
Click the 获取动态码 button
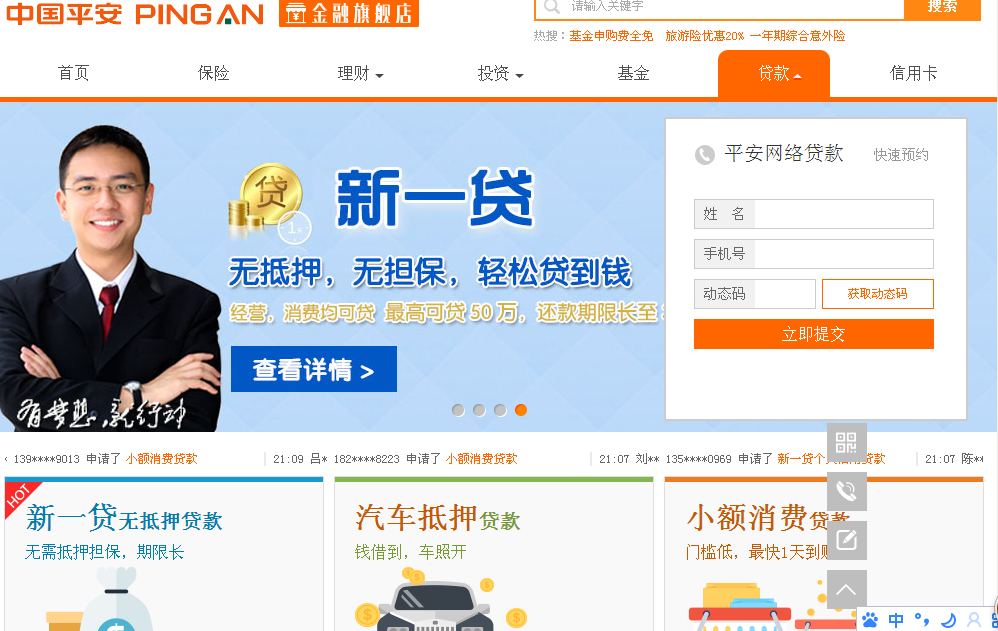pyautogui.click(x=878, y=294)
